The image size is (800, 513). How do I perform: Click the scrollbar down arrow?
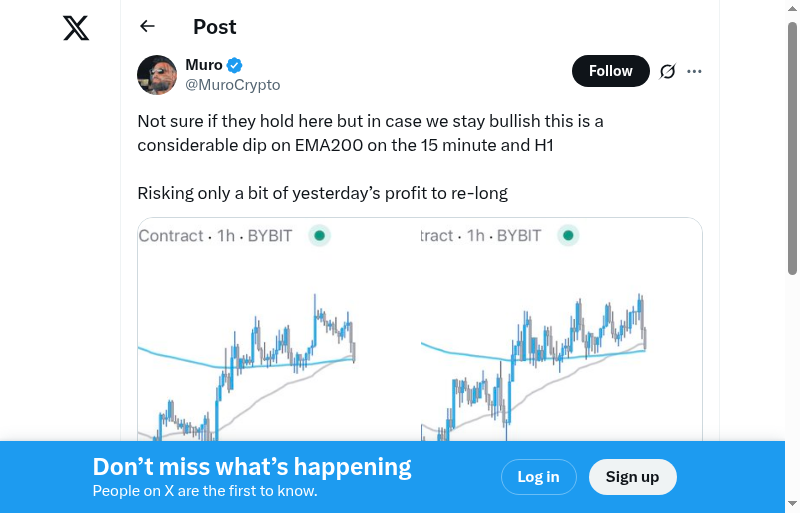tap(792, 504)
